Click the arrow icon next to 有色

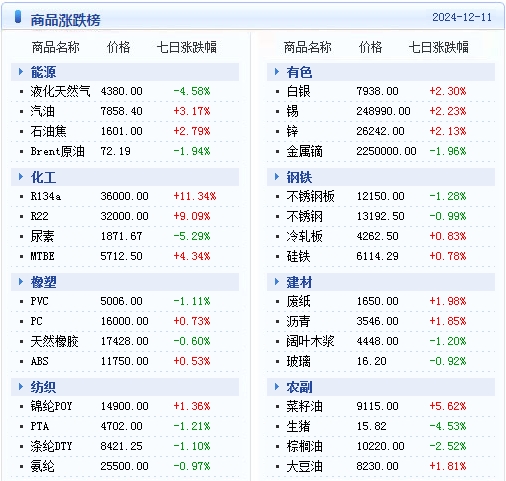(x=277, y=72)
